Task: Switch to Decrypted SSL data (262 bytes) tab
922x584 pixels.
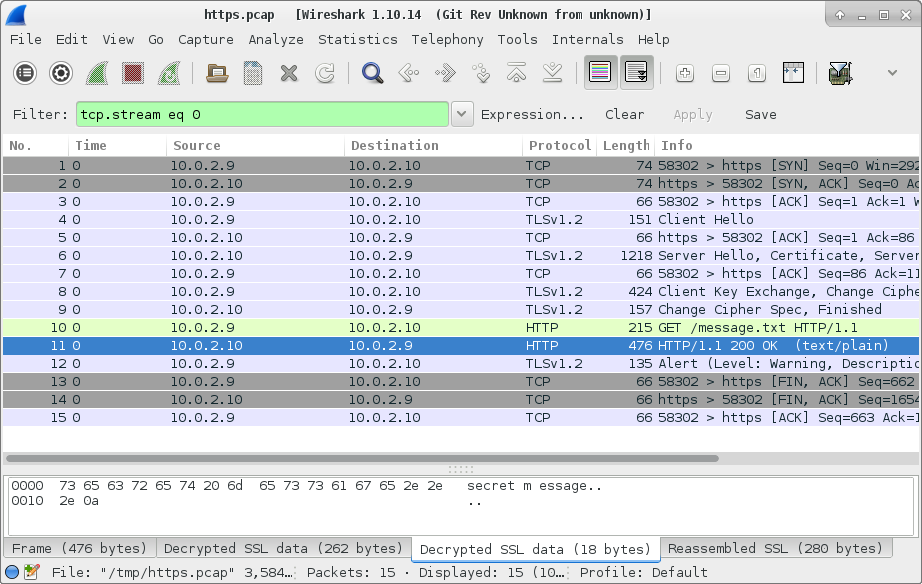Action: tap(283, 548)
